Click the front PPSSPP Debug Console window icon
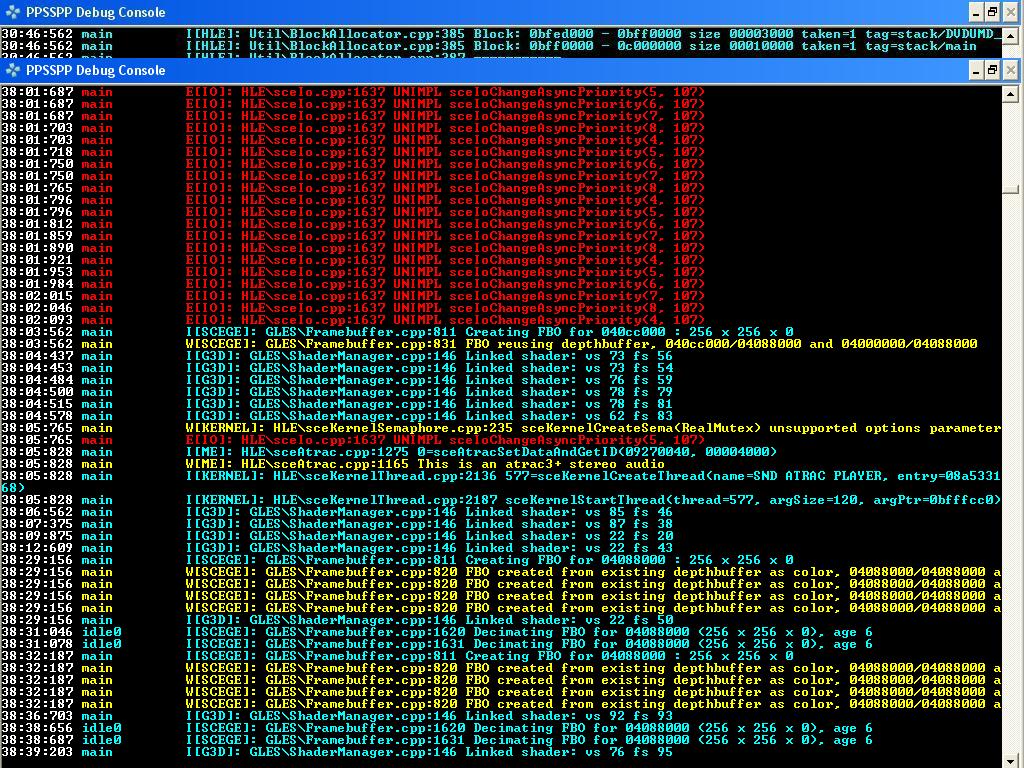This screenshot has width=1024, height=768. click(13, 70)
